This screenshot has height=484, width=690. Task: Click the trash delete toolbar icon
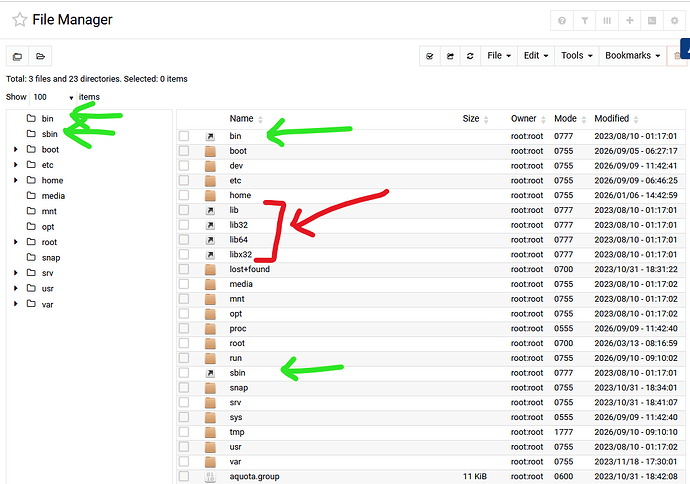[x=676, y=56]
